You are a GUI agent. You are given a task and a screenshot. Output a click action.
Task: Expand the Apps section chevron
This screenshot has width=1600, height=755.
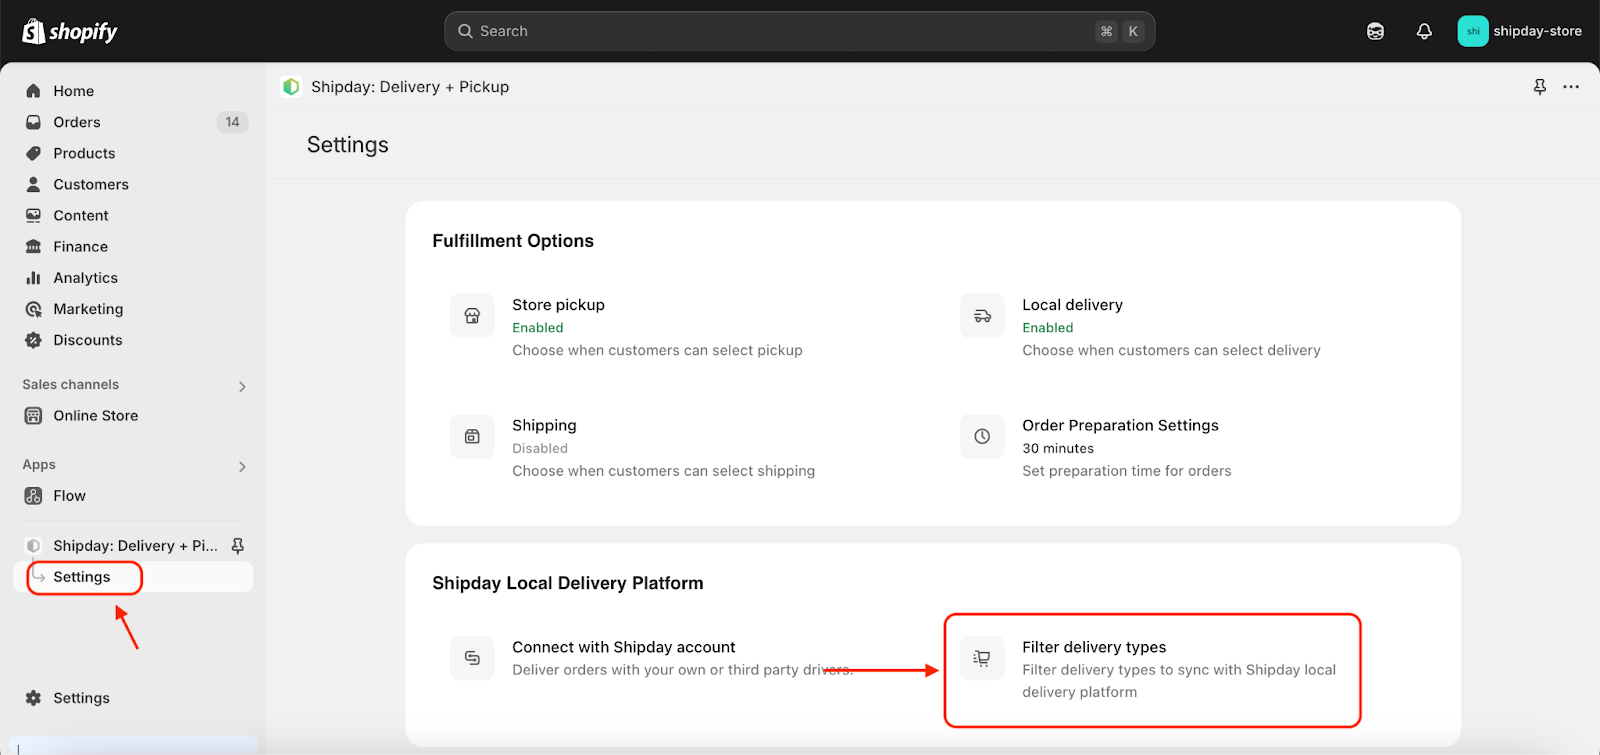[x=242, y=466]
